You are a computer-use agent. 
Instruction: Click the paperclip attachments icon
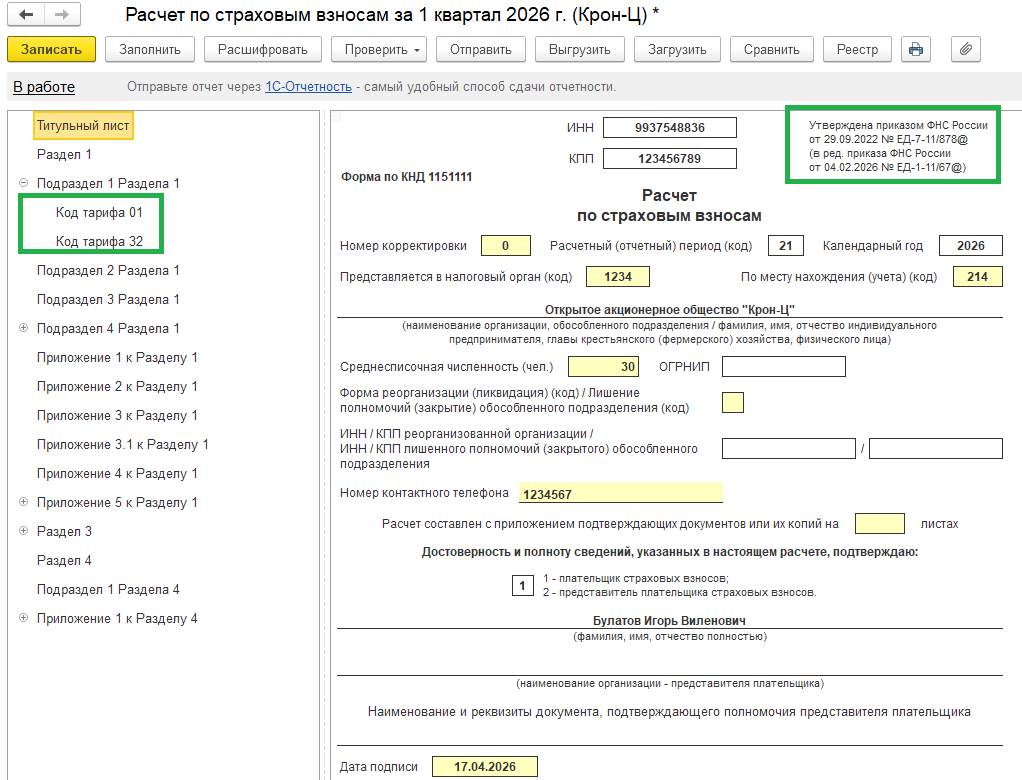[965, 49]
